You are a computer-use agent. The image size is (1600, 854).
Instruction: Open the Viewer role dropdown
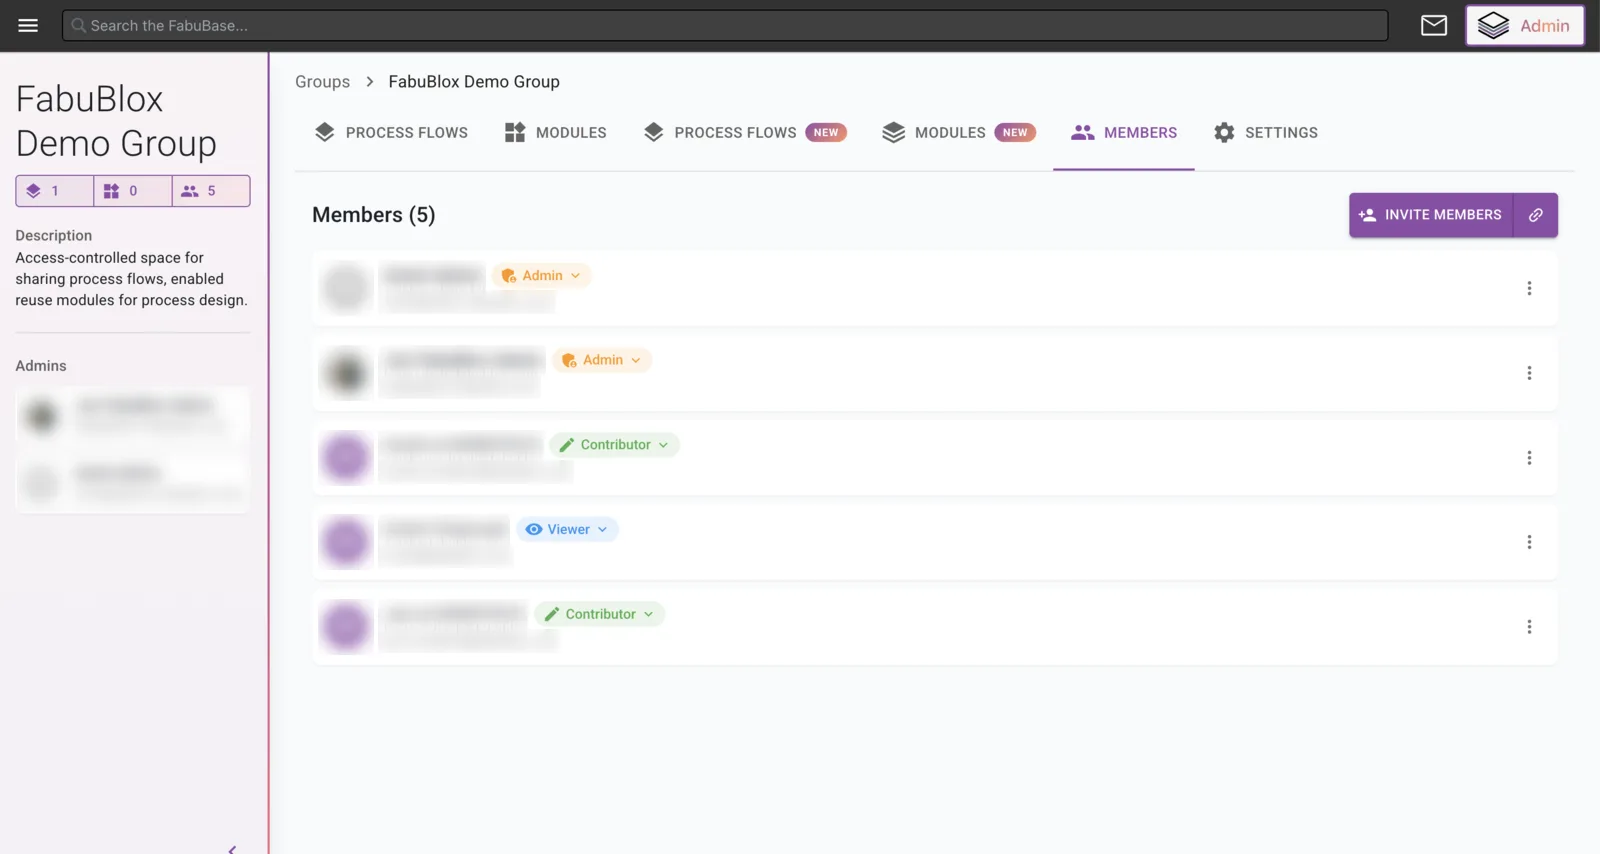[567, 530]
